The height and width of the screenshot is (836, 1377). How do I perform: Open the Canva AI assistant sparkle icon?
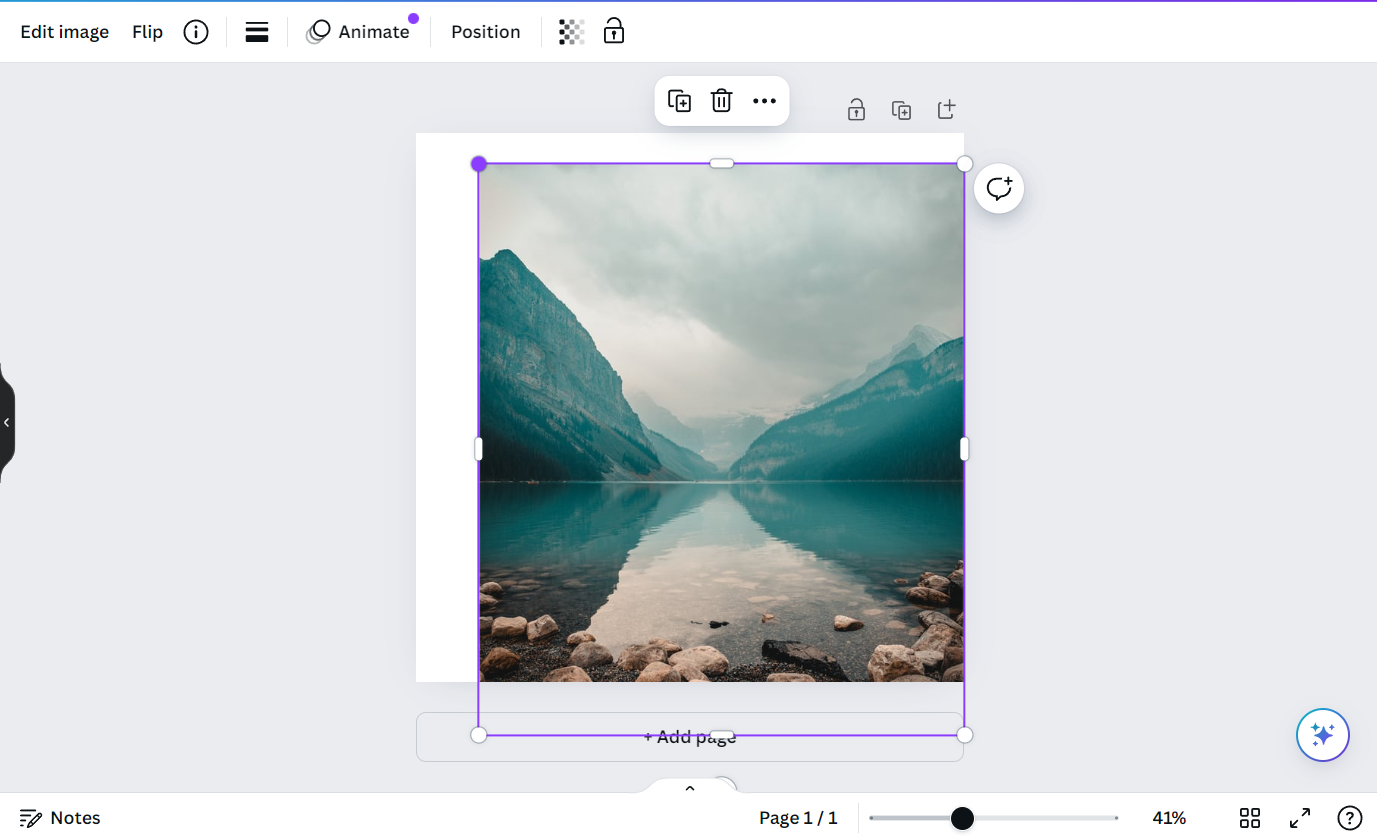(x=1322, y=735)
